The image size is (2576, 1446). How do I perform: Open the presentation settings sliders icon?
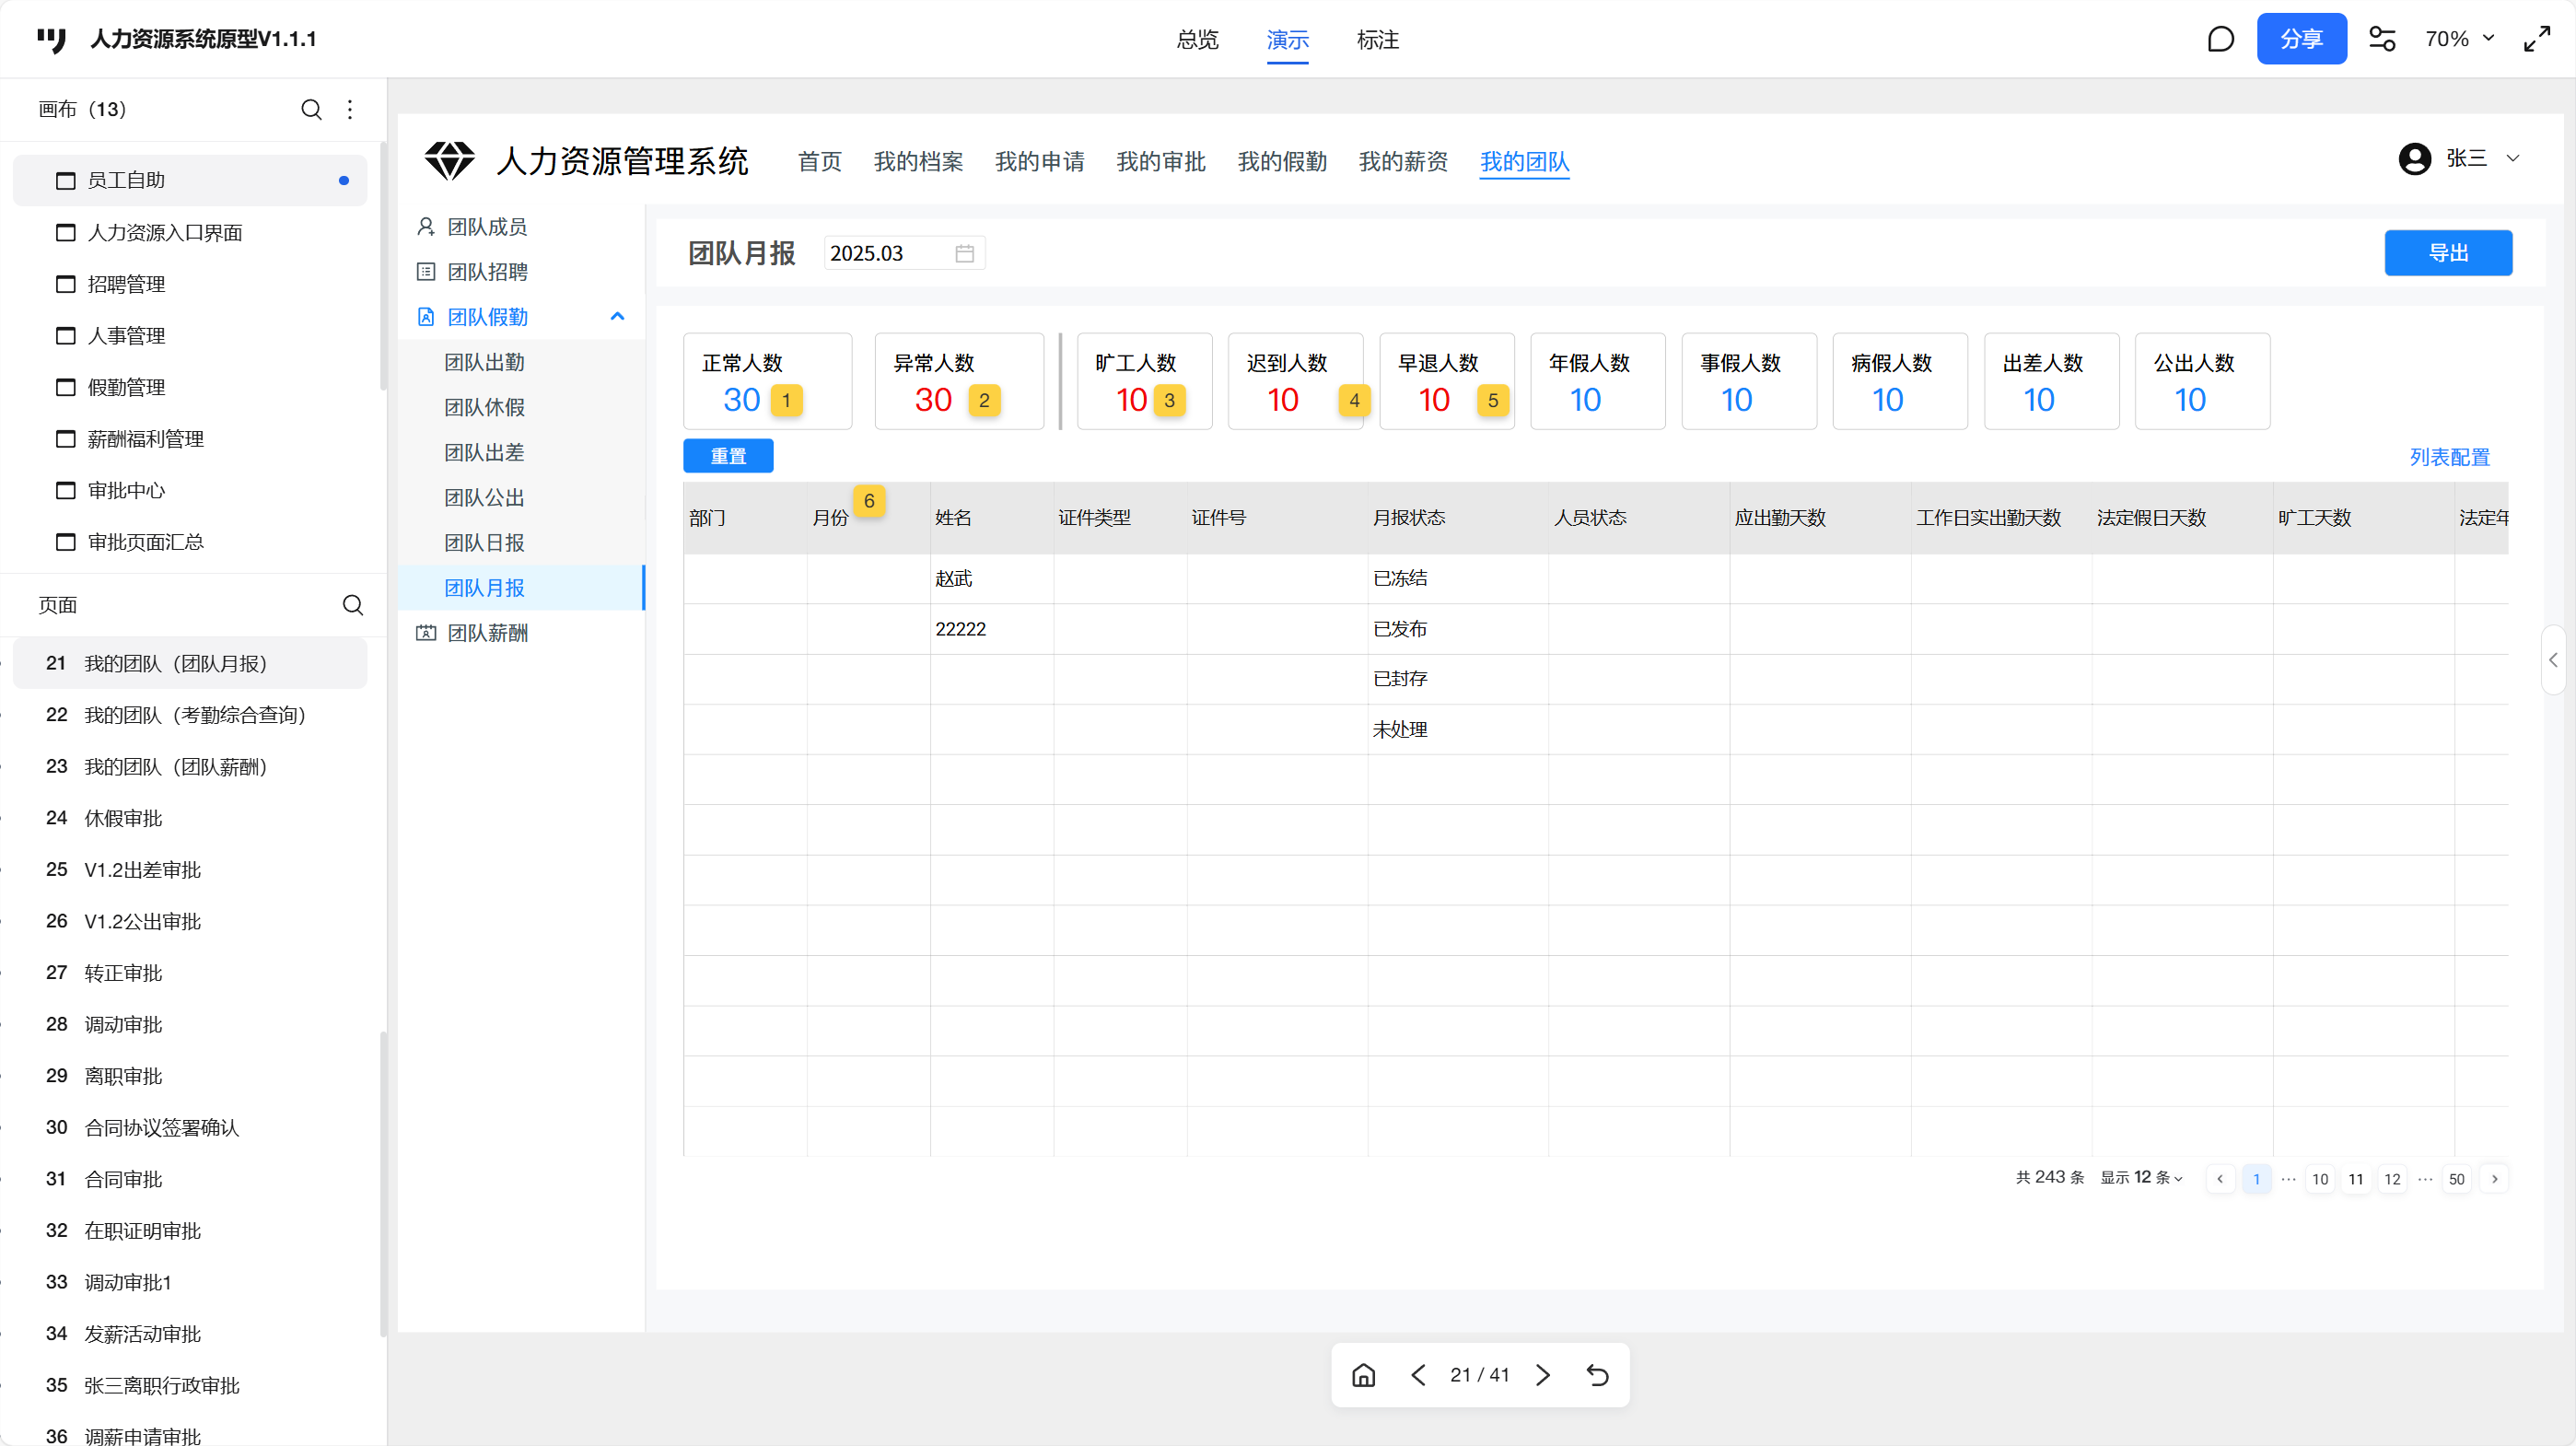click(x=2382, y=39)
